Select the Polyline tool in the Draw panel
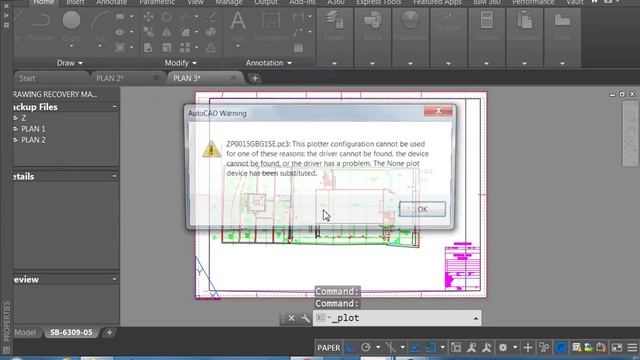The image size is (640, 360). click(x=40, y=27)
